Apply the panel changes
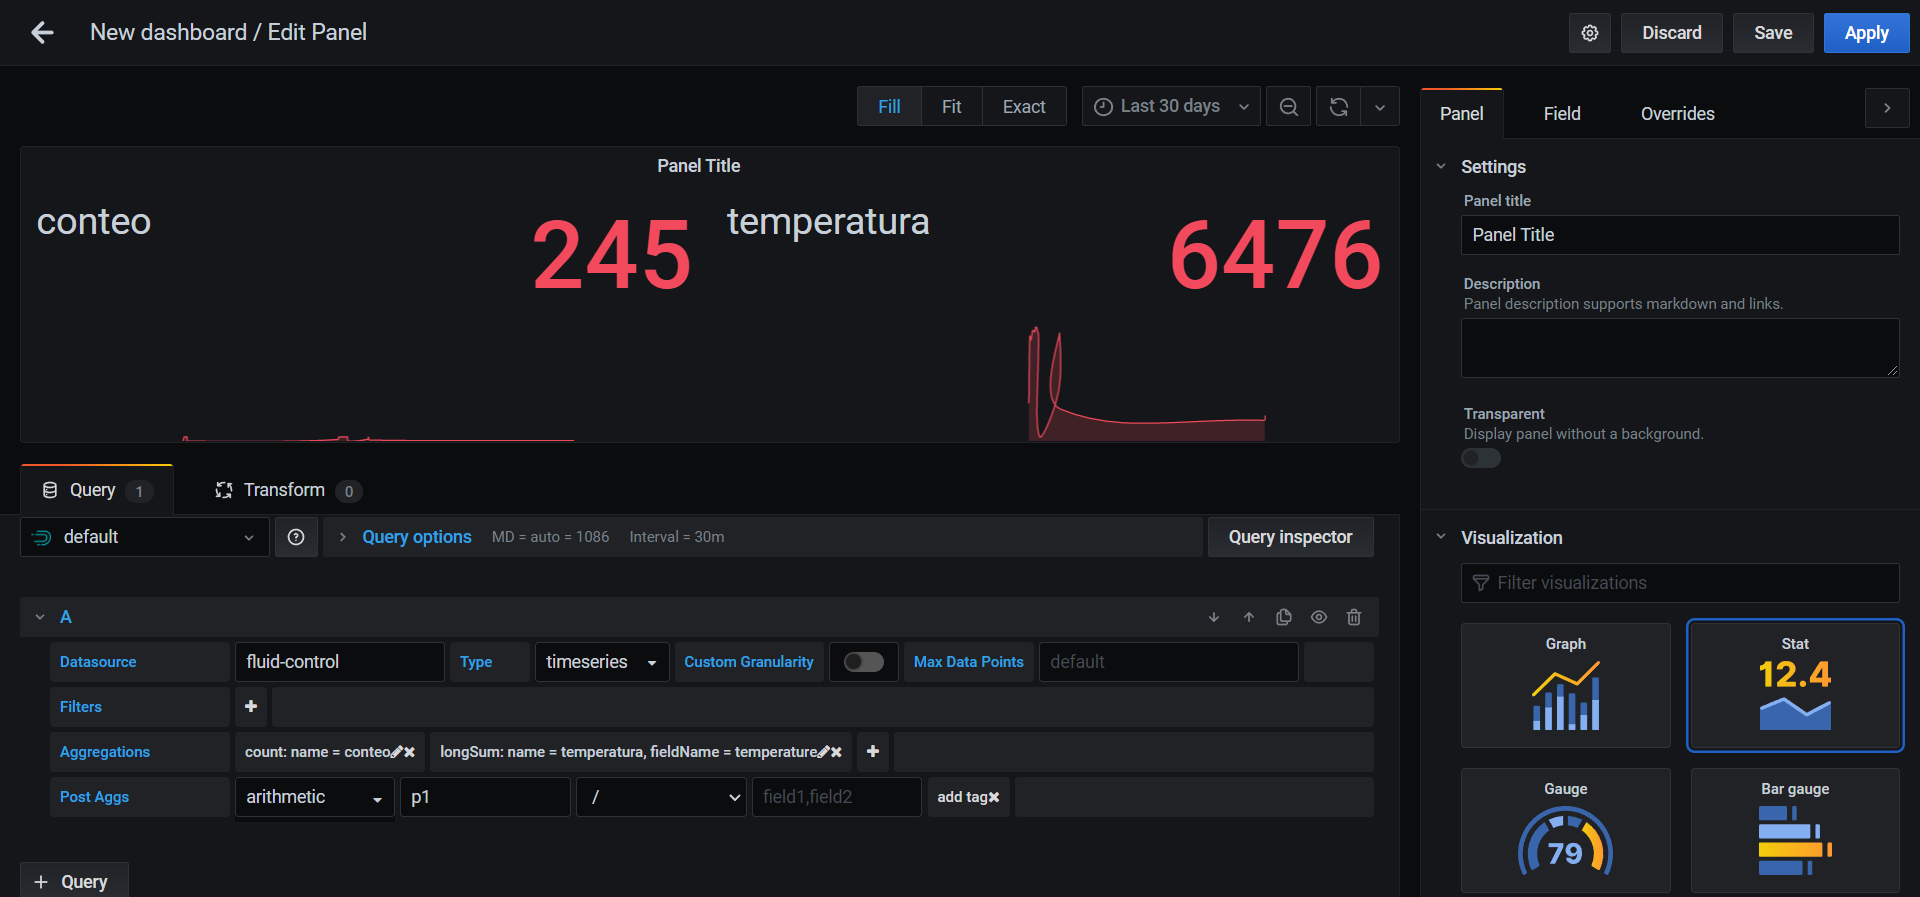The width and height of the screenshot is (1920, 897). [1866, 33]
